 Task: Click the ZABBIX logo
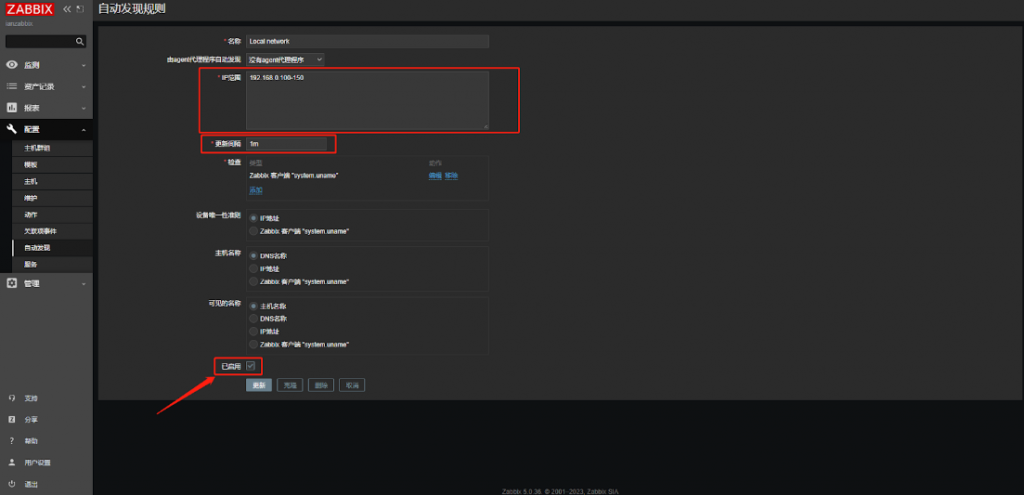(30, 8)
